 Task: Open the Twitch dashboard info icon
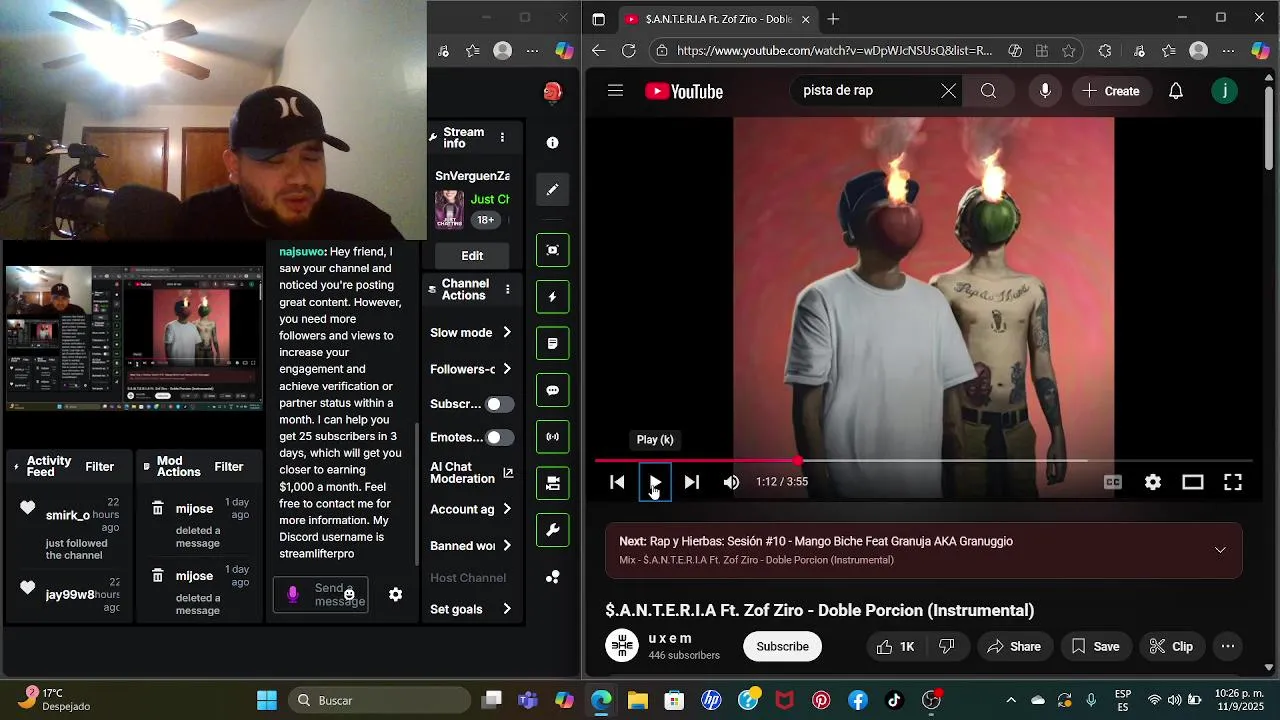tap(552, 143)
